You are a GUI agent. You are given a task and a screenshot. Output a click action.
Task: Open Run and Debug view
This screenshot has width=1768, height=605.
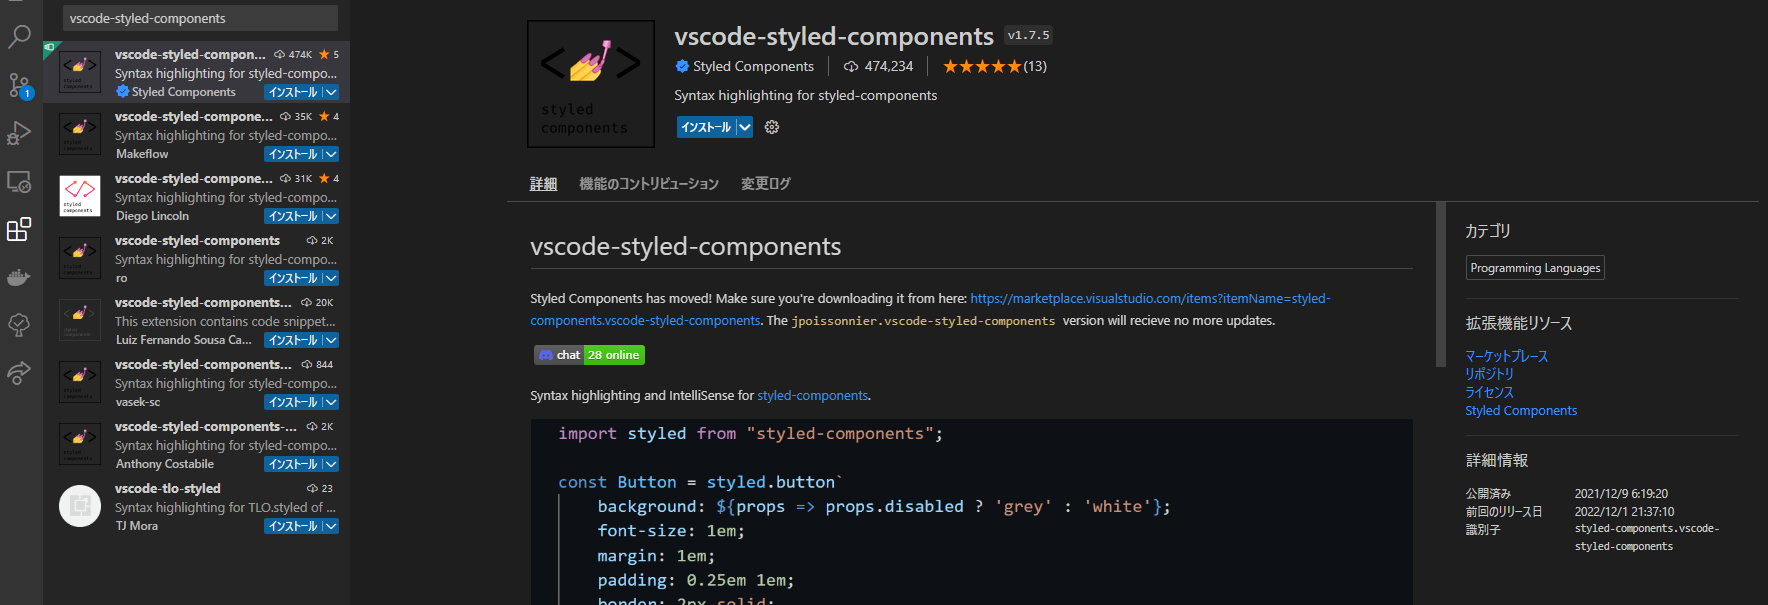point(19,133)
